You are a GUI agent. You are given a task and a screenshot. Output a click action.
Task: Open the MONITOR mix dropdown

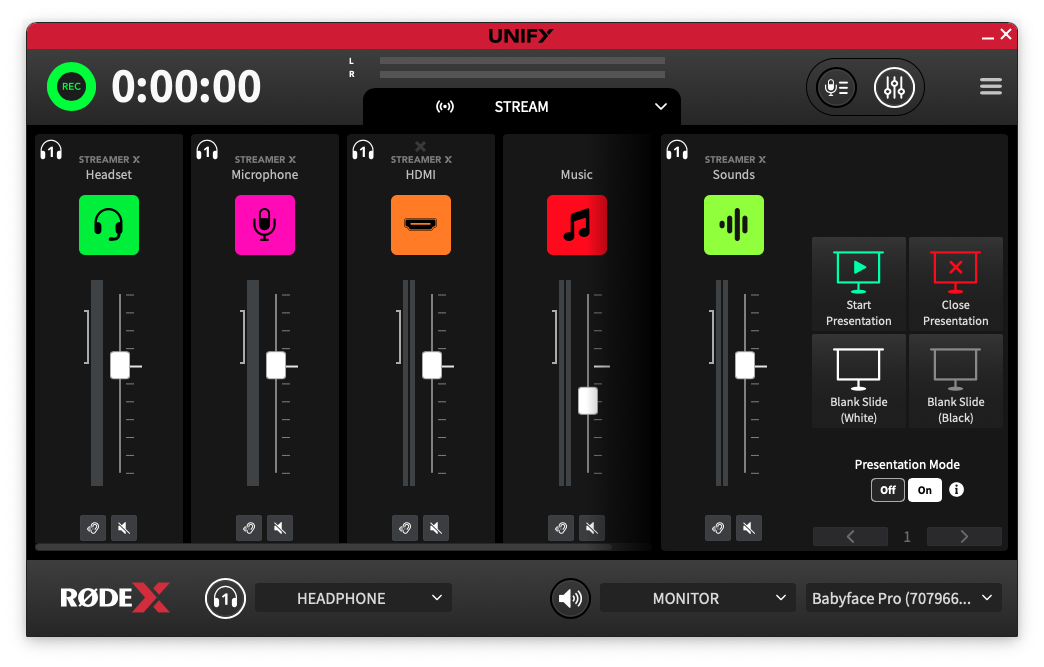pyautogui.click(x=698, y=598)
